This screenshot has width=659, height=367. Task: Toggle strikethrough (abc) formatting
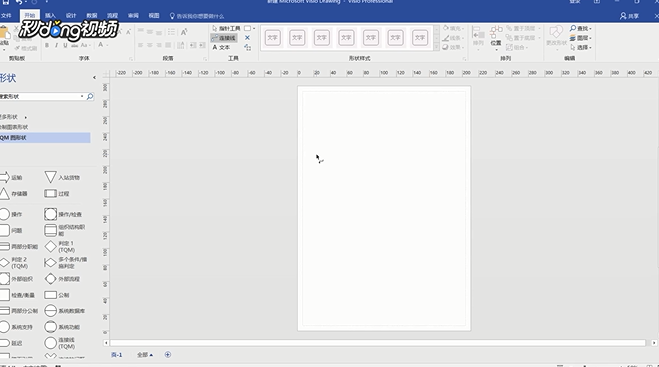pos(74,45)
